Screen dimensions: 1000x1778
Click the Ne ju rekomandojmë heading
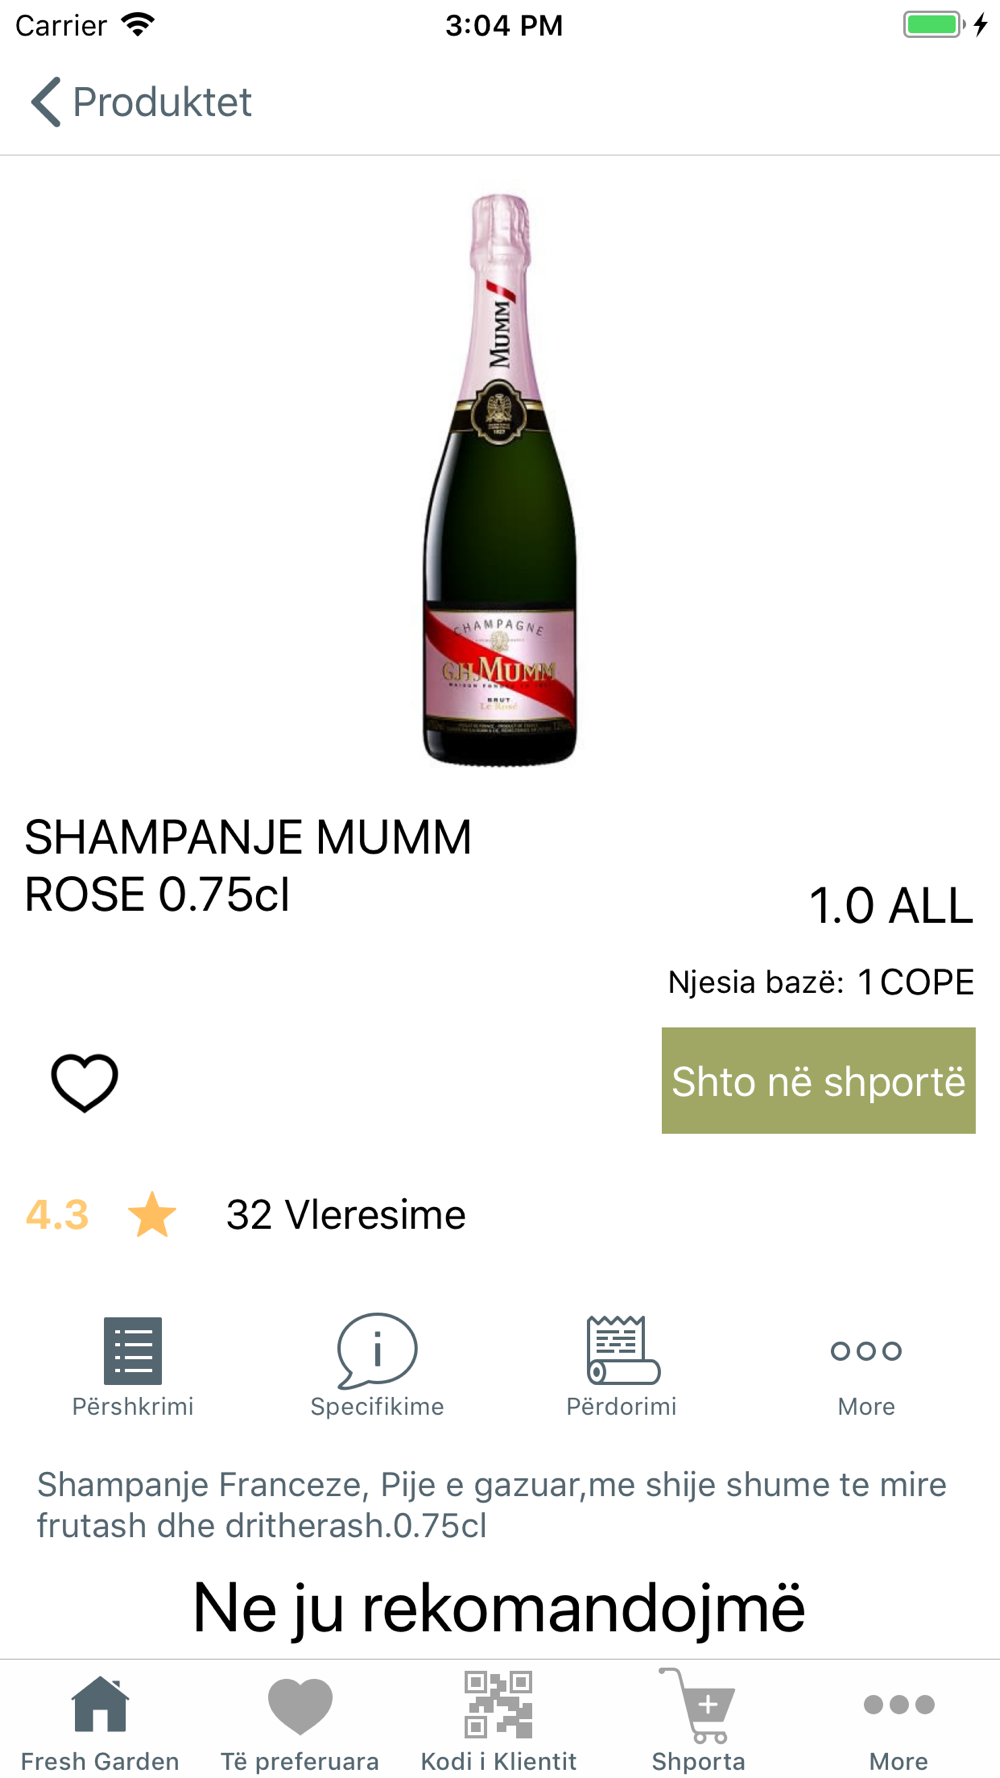[499, 1608]
